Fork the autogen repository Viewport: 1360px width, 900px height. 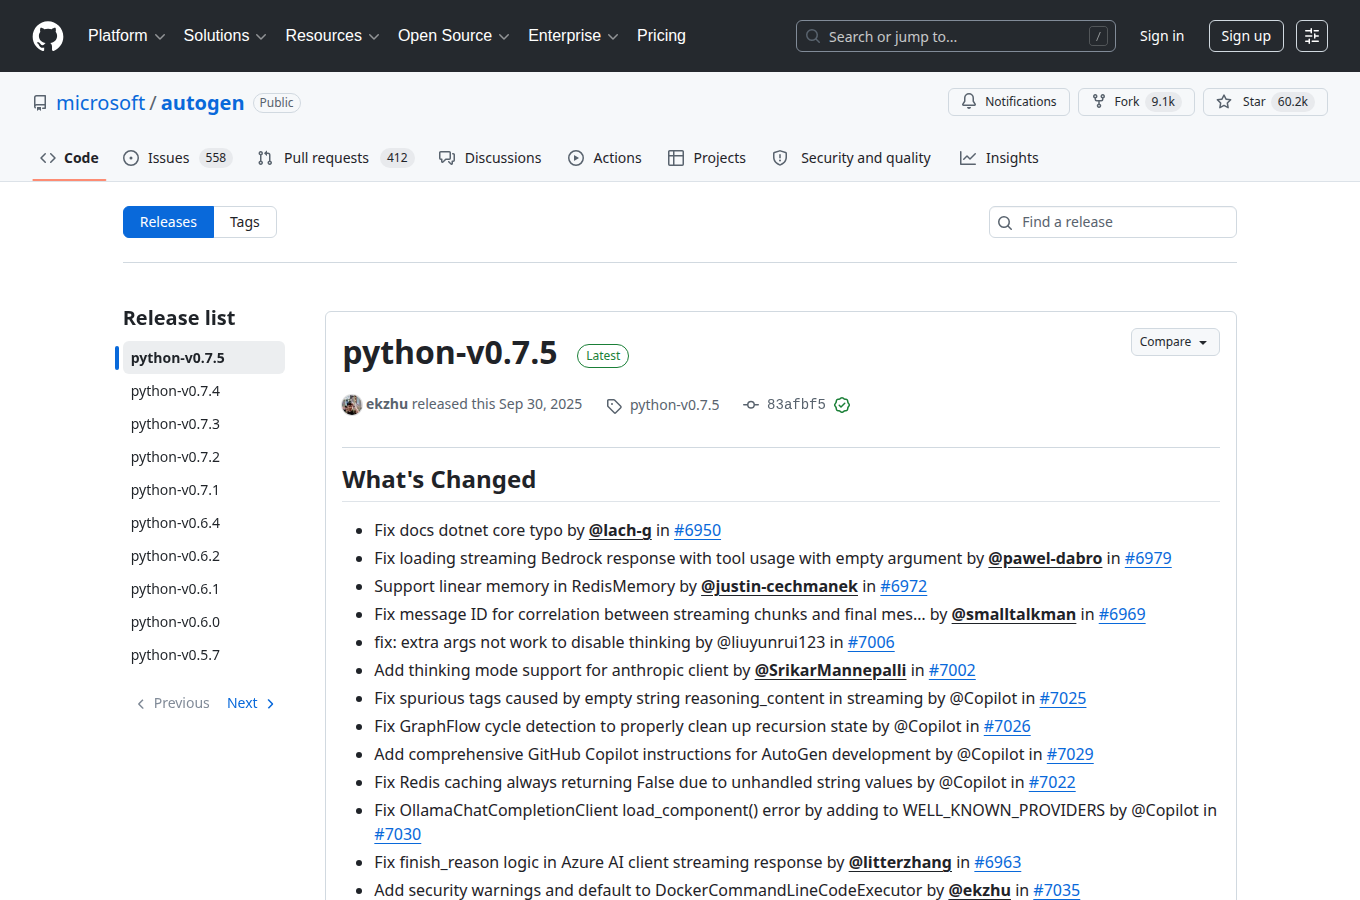(1136, 102)
